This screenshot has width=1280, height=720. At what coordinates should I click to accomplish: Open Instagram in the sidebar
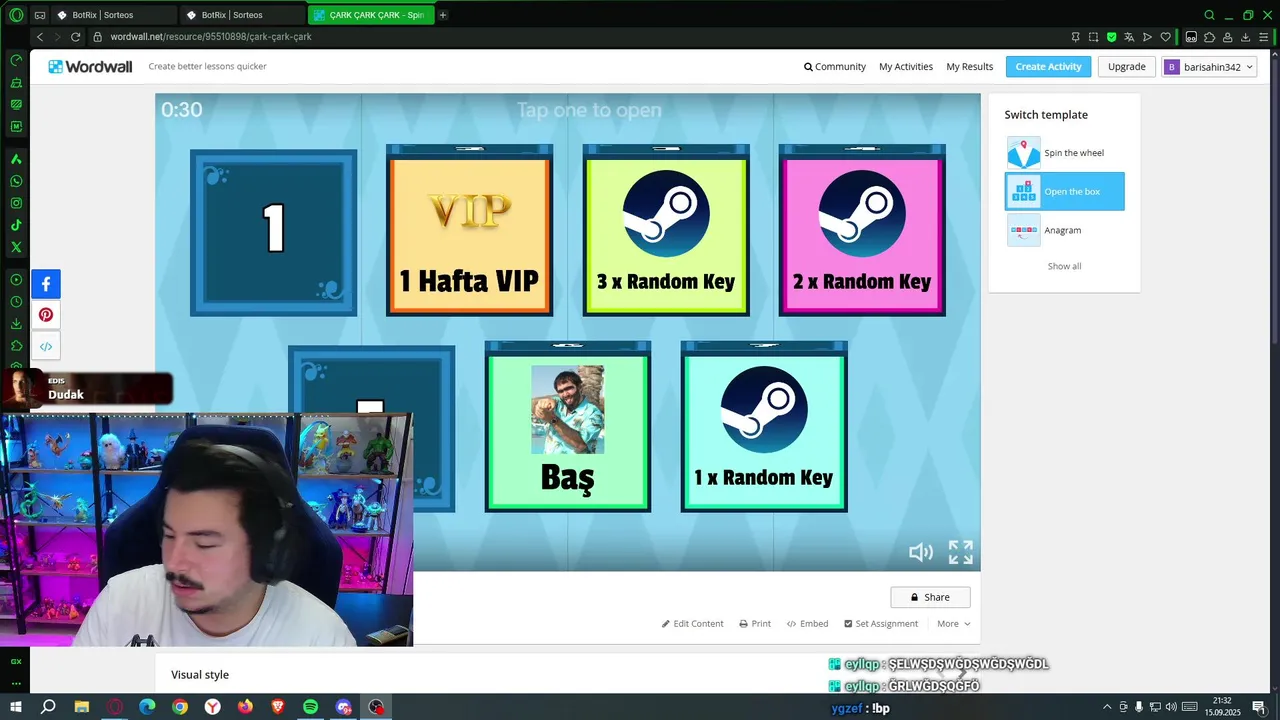(x=16, y=204)
